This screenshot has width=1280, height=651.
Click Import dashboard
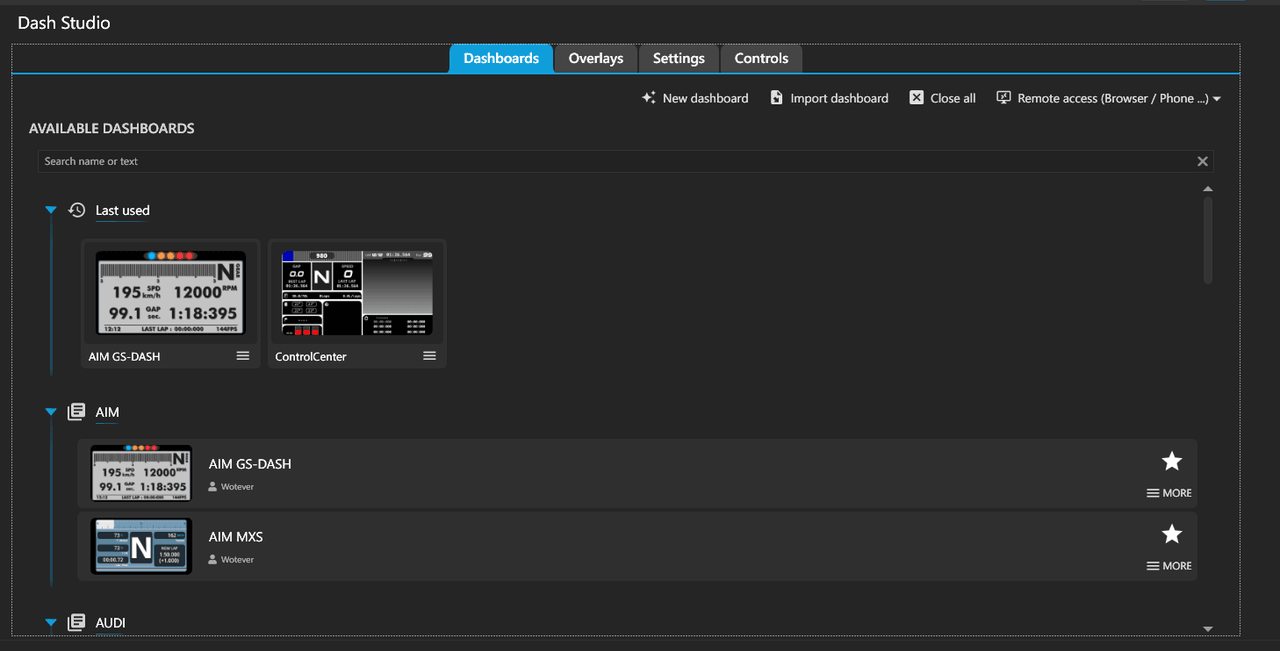pyautogui.click(x=829, y=98)
